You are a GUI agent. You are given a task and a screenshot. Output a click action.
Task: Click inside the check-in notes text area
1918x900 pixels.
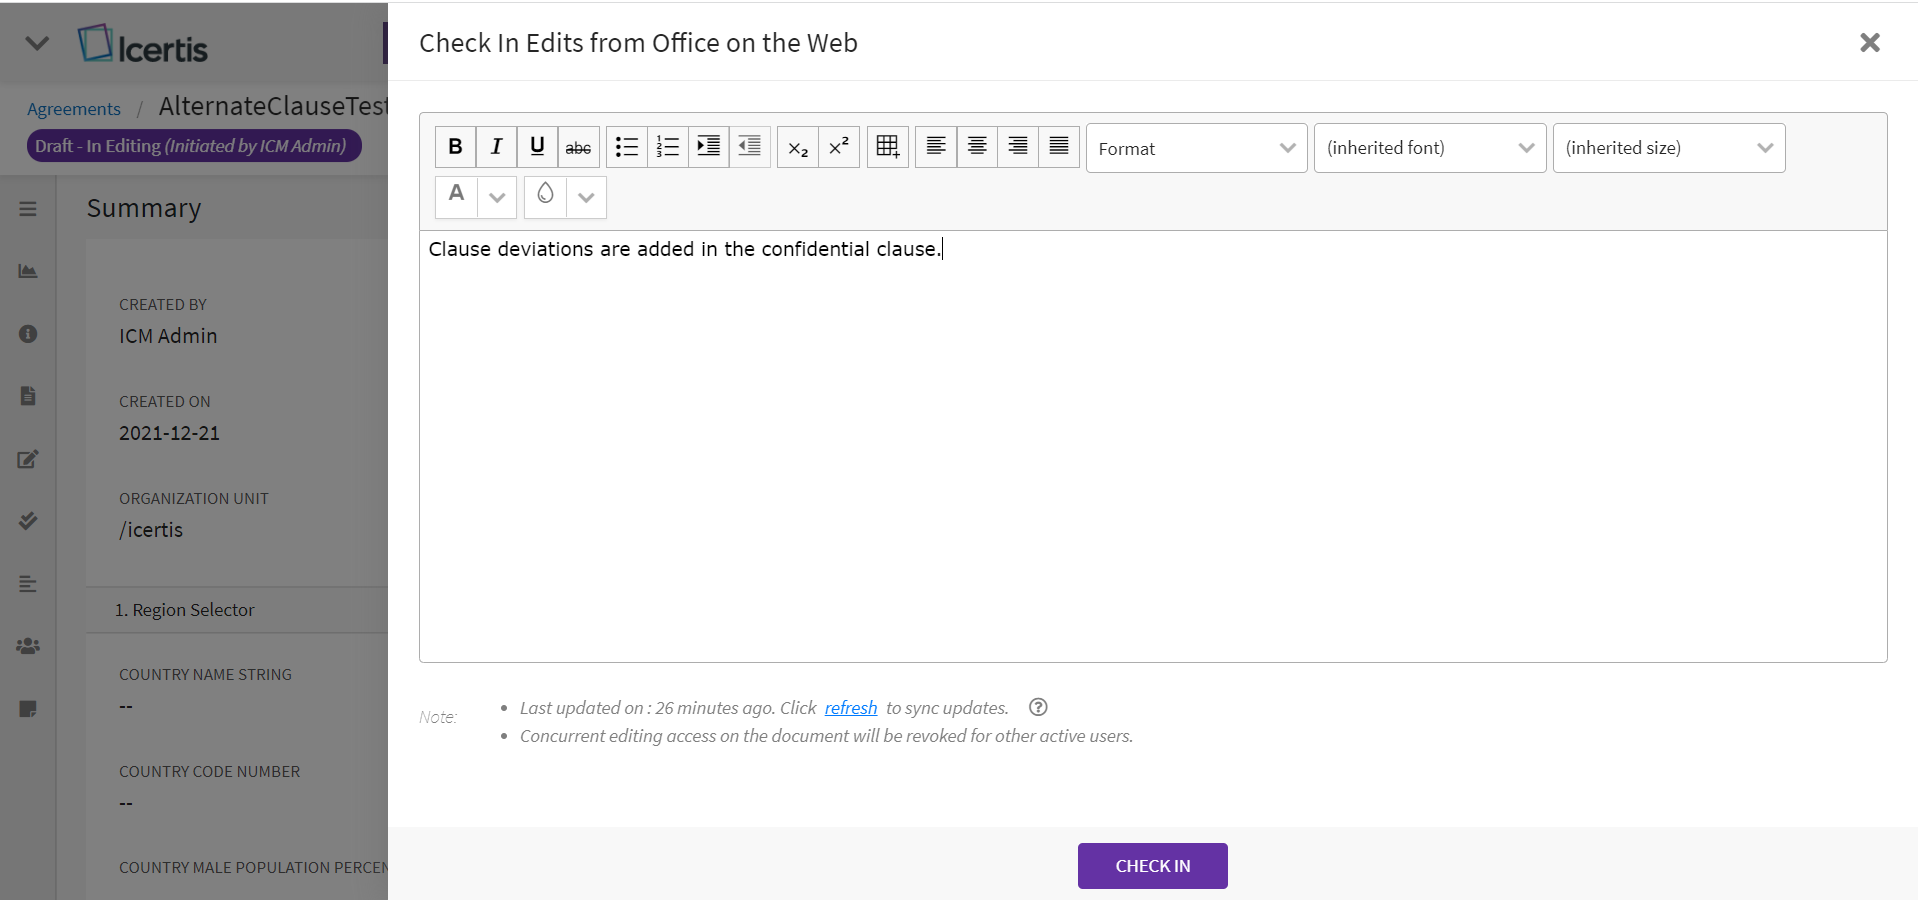(1152, 450)
